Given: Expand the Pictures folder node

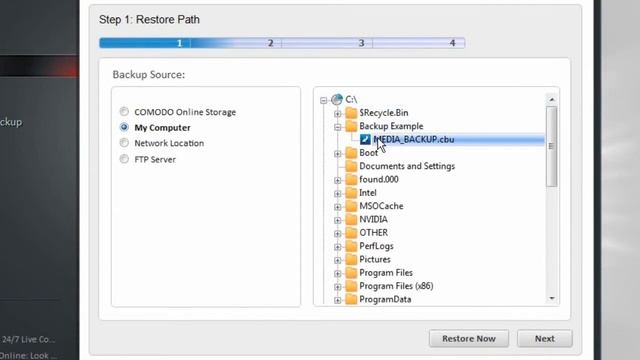Looking at the screenshot, I should coord(338,260).
